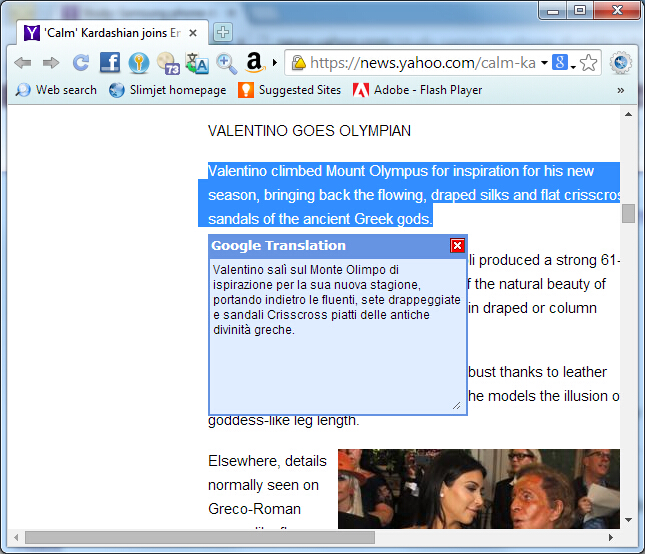645x554 pixels.
Task: Open the Google search engine selector dropdown
Action: [563, 63]
